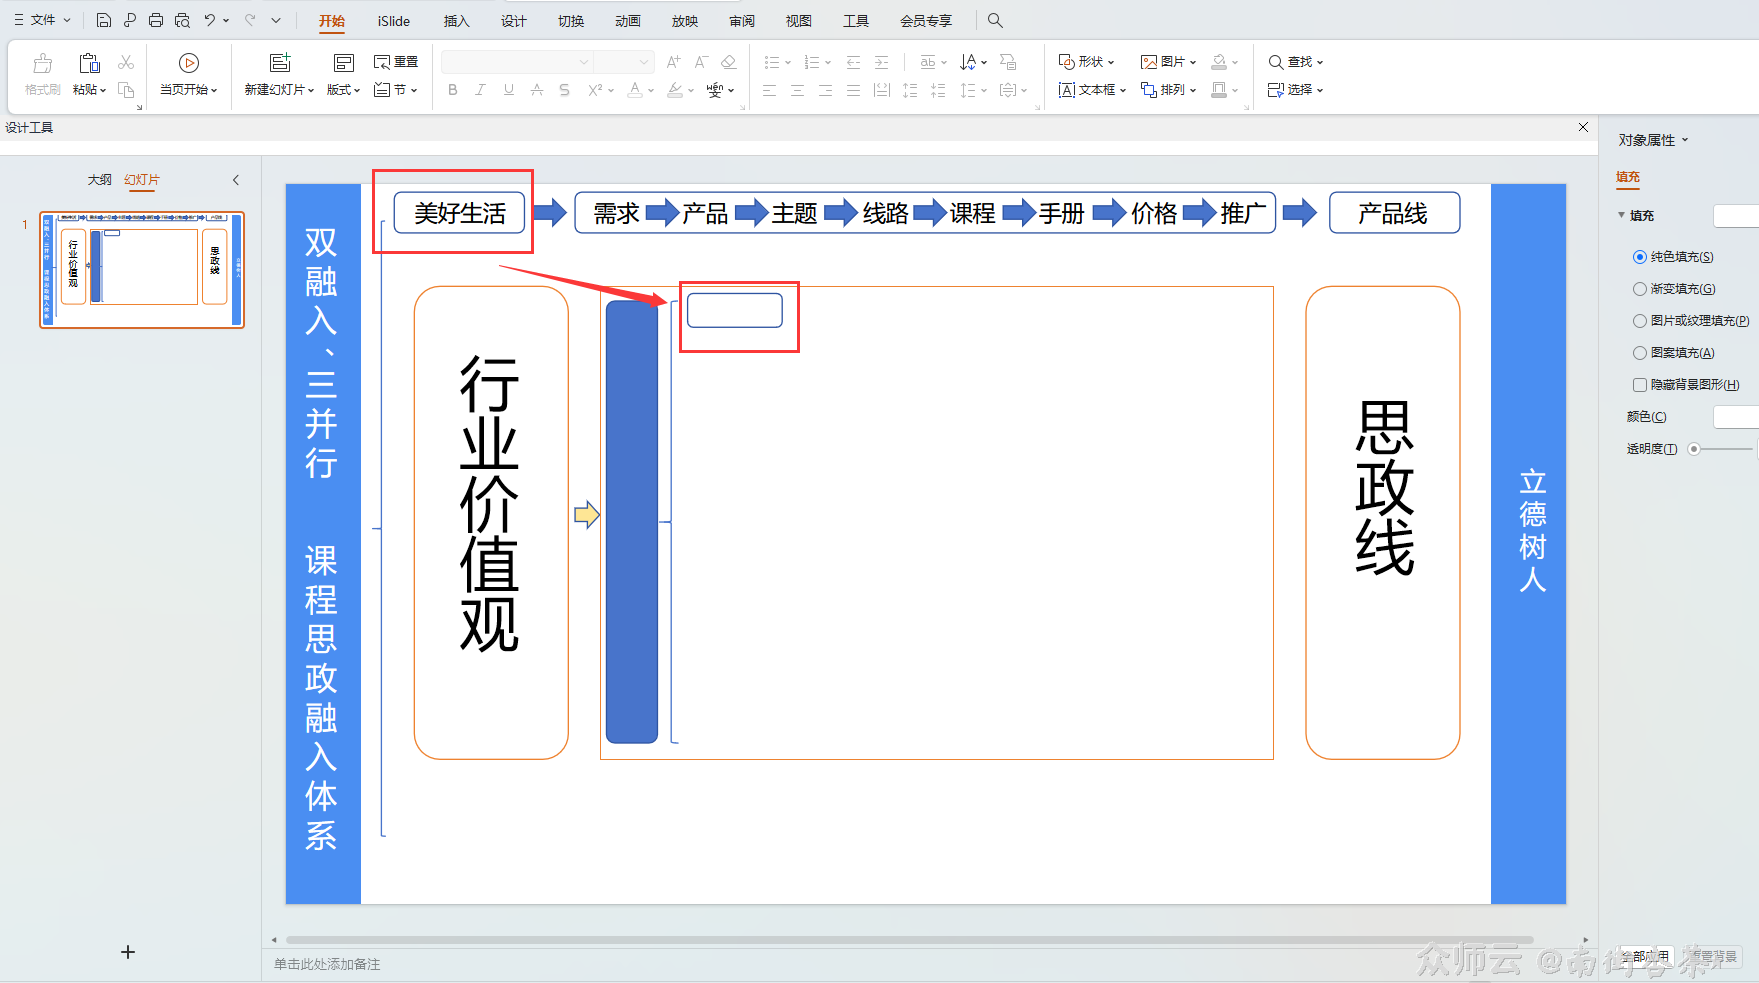Image resolution: width=1759 pixels, height=983 pixels.
Task: Switch to the 大纲 outline view
Action: coord(100,179)
